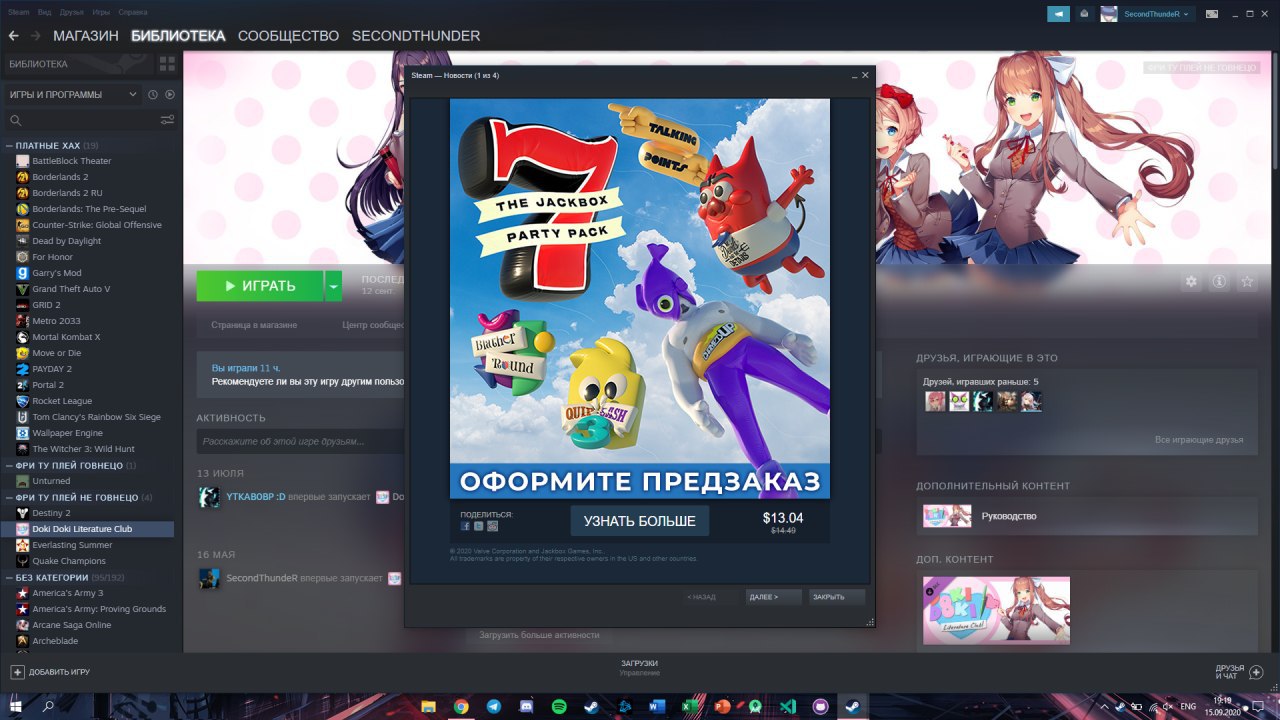
Task: Click the forward arrow in Steam navigation
Action: (x=36, y=36)
